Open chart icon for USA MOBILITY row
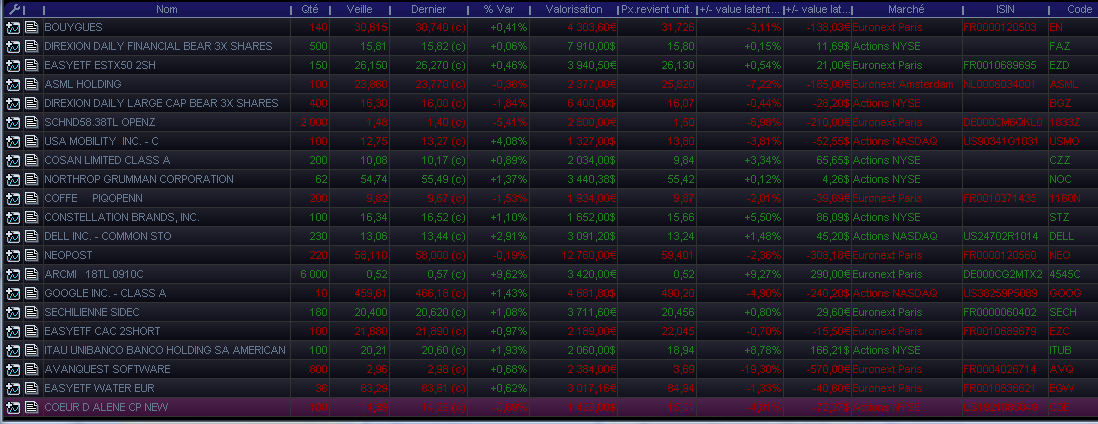1098x424 pixels. (x=13, y=141)
